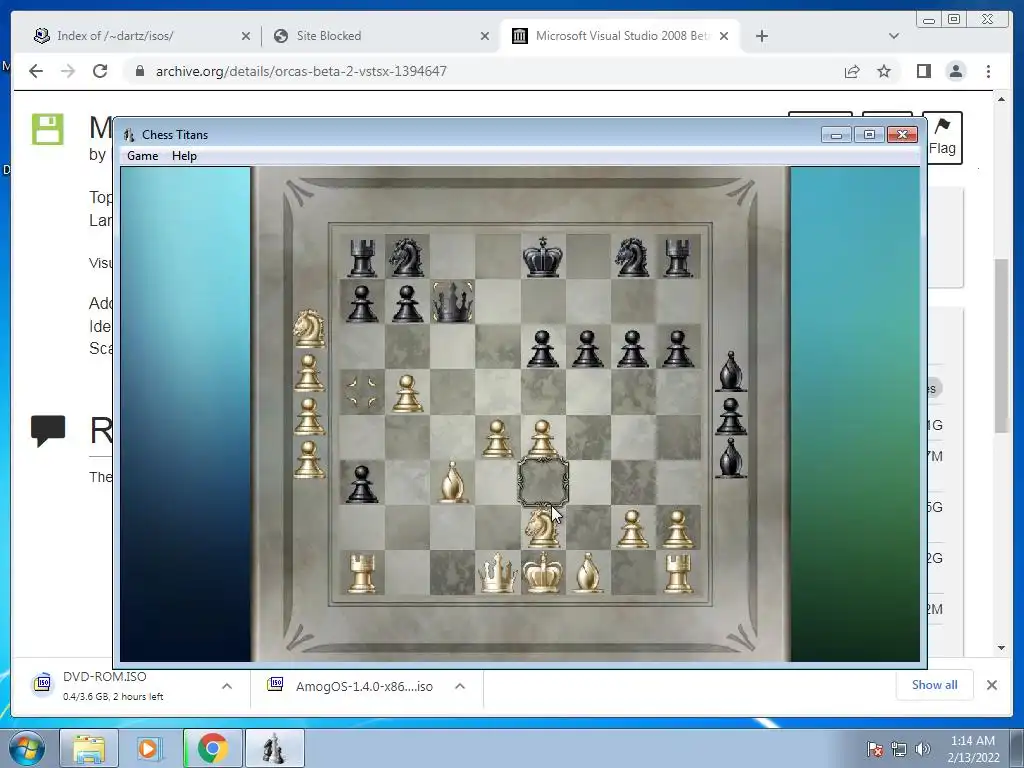
Task: Select the white rook on a1
Action: pos(362,573)
